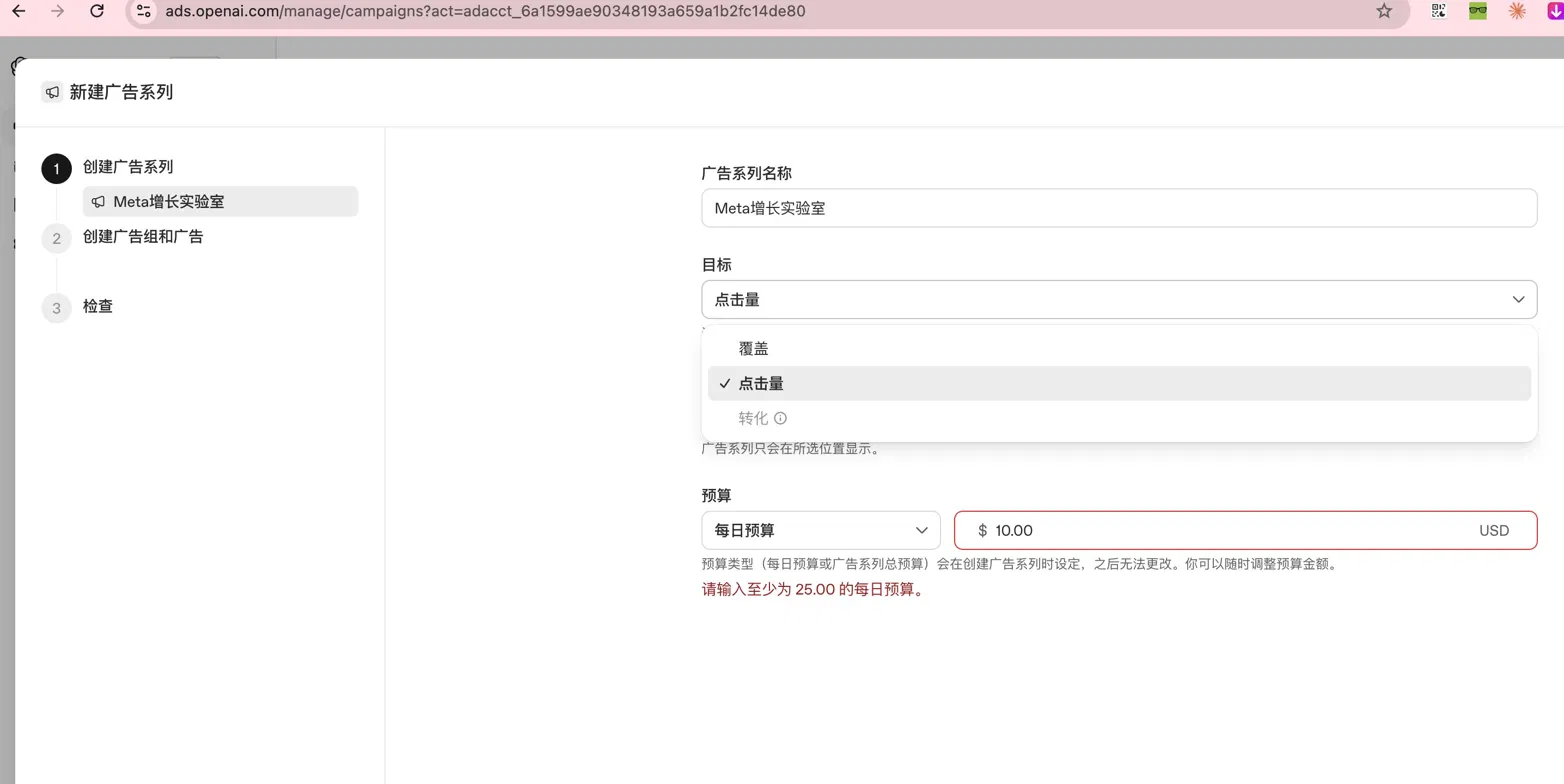The width and height of the screenshot is (1564, 784).
Task: Click the 新建广告系列 dialog title
Action: [121, 92]
